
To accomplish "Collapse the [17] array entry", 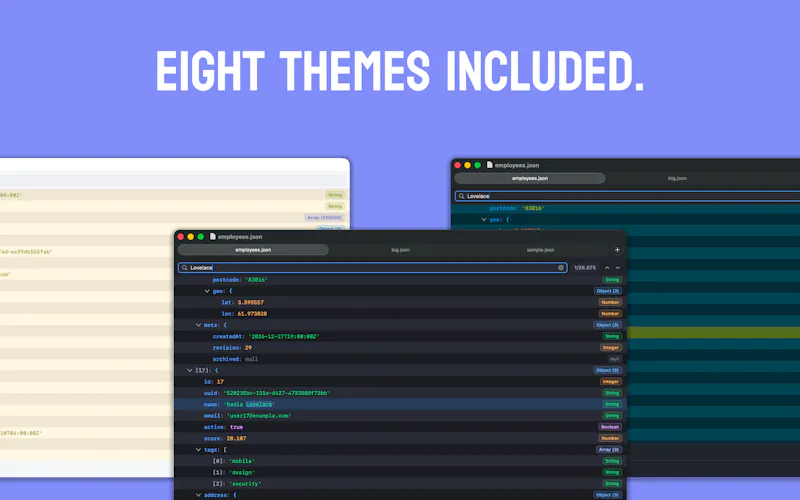I will click(x=189, y=370).
